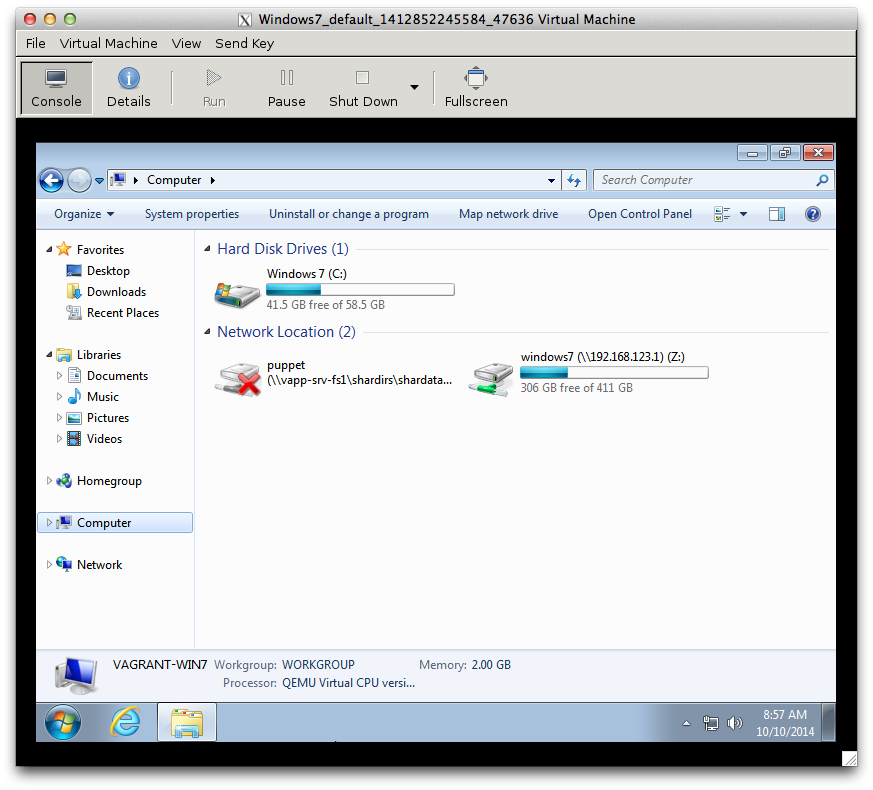Click the Explorer Back arrow button
This screenshot has width=873, height=790.
[x=51, y=180]
